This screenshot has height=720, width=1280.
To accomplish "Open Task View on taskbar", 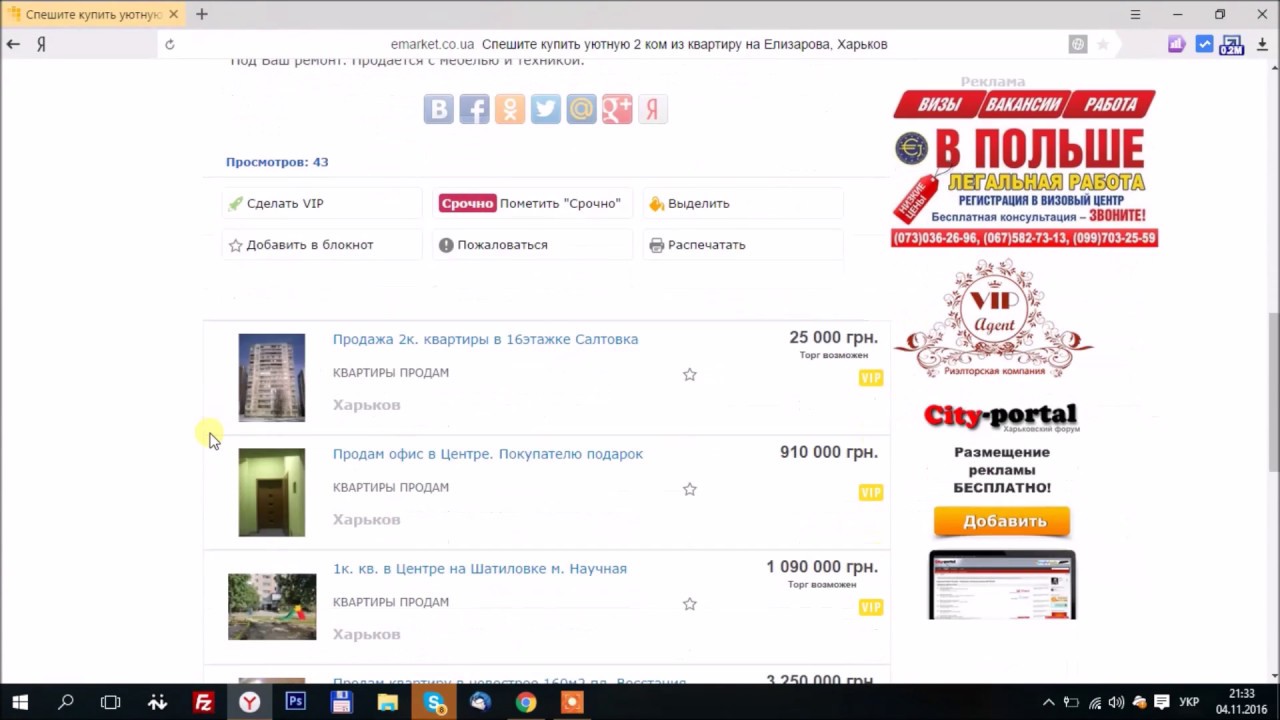I will (x=111, y=702).
